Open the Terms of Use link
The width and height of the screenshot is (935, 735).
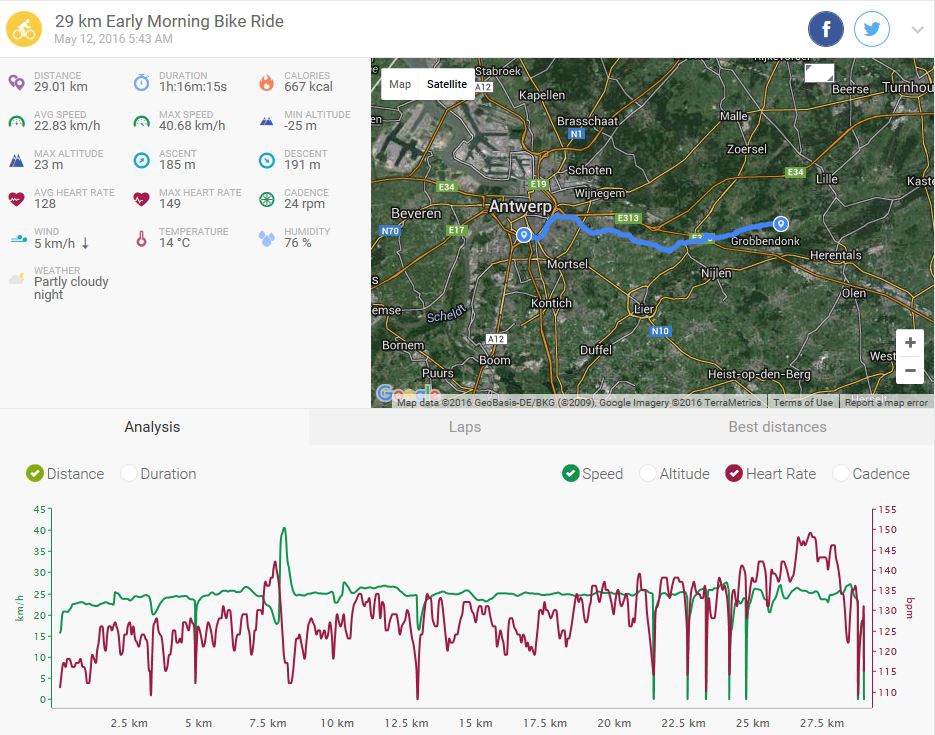point(803,402)
